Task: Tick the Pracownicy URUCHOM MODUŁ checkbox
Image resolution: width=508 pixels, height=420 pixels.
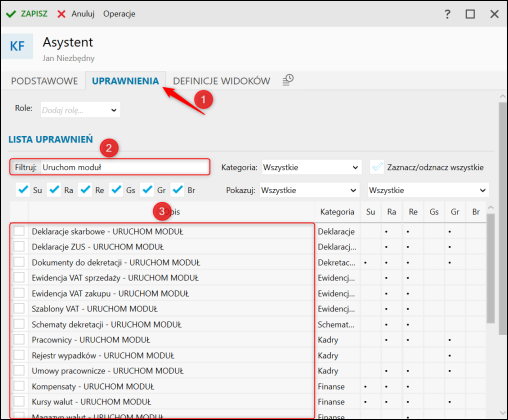Action: (x=19, y=339)
